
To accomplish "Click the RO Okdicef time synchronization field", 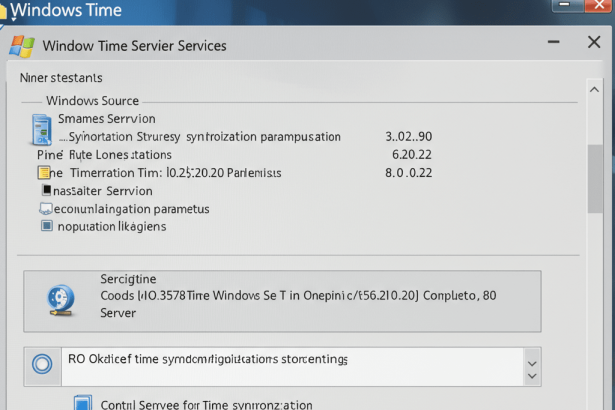I will (292, 366).
